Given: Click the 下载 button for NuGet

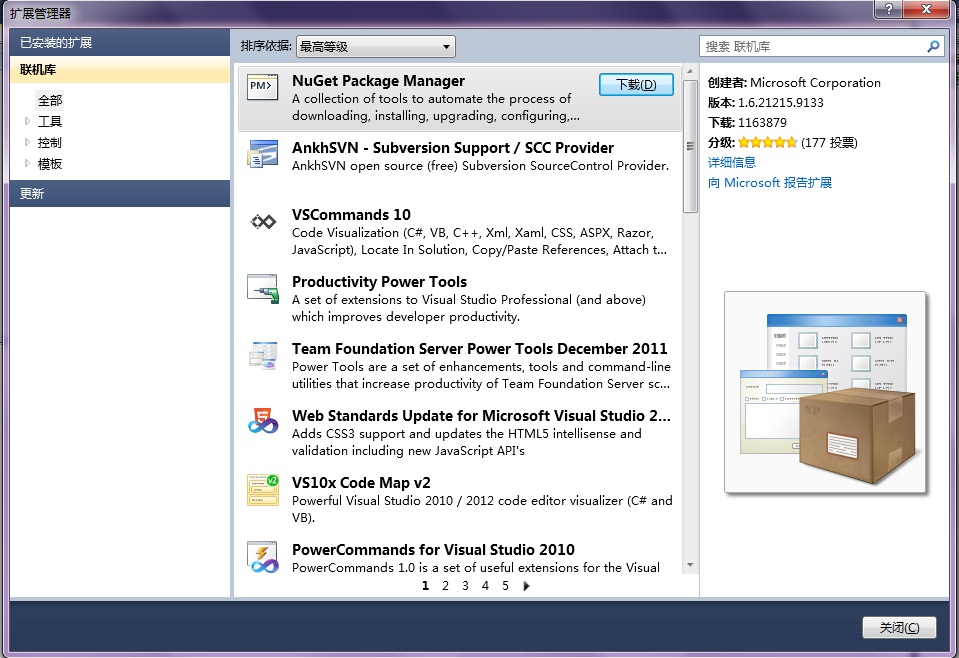Looking at the screenshot, I should [x=636, y=85].
